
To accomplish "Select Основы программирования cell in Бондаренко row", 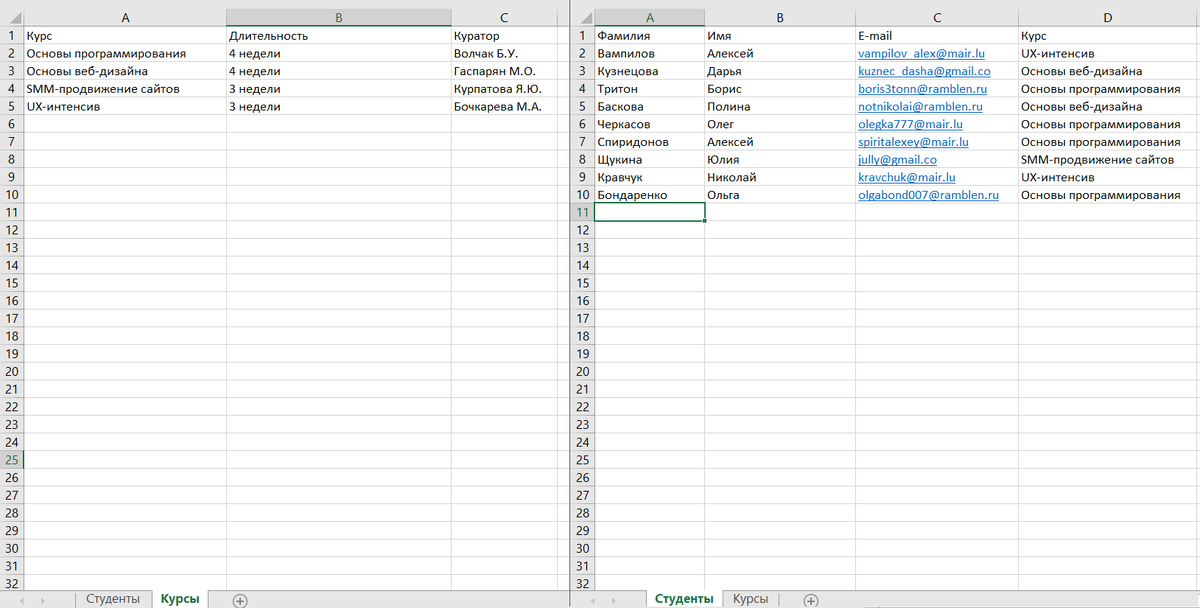I will (1108, 195).
